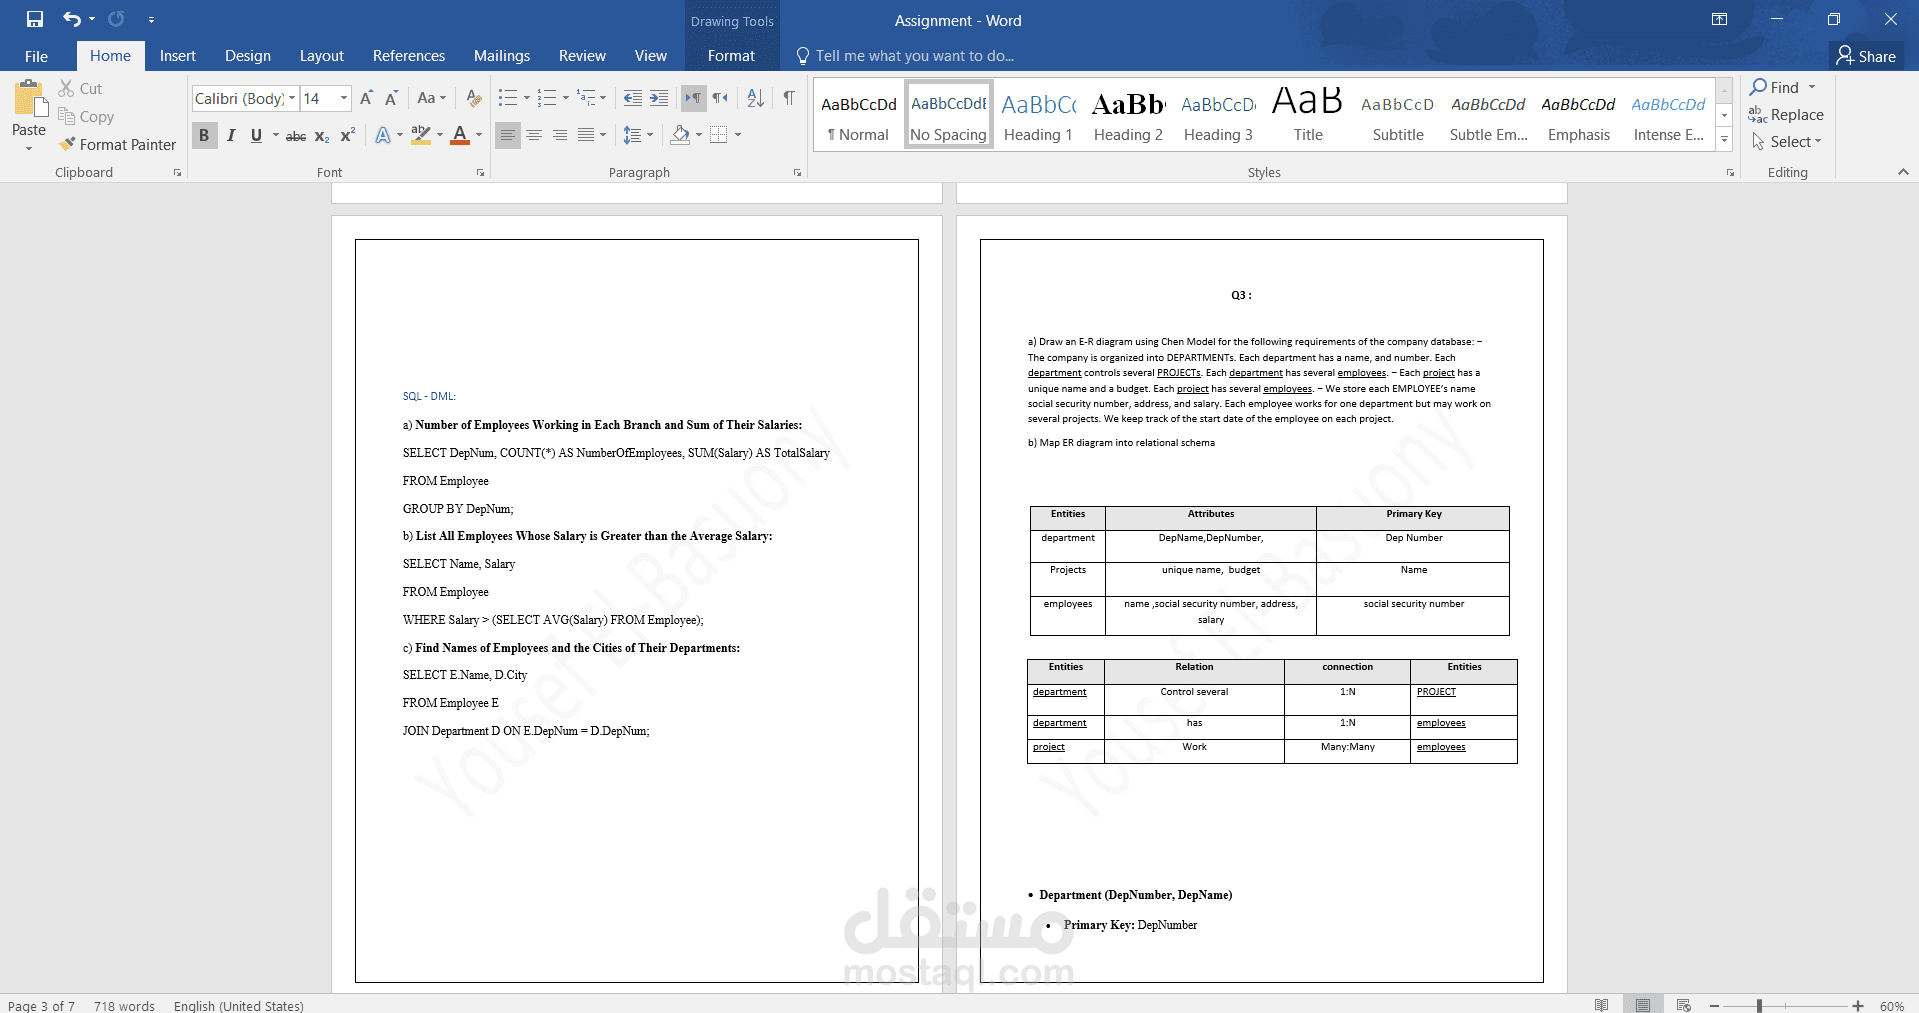
Task: Save the document using the floppy icon
Action: pos(35,19)
